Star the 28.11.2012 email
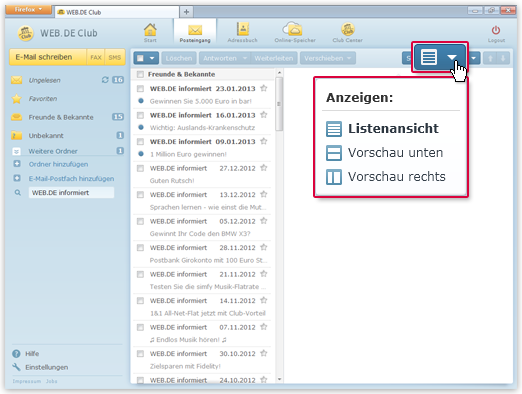 tap(264, 247)
